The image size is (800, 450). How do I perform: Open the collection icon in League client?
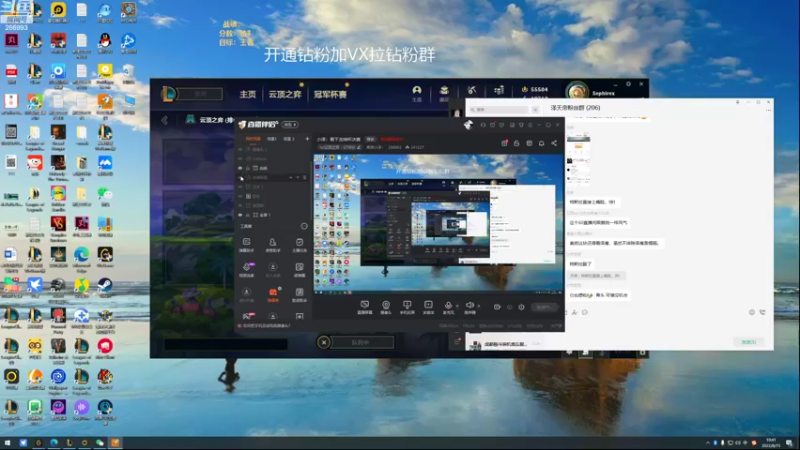point(444,92)
